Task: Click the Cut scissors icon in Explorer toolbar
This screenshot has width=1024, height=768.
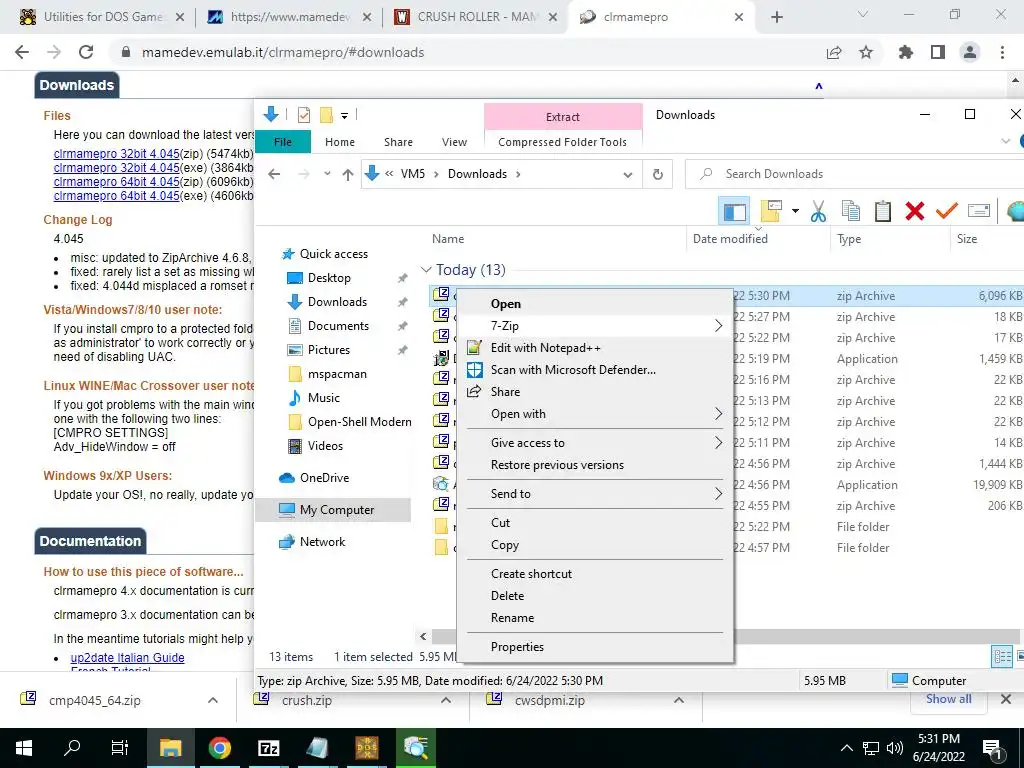Action: [818, 211]
